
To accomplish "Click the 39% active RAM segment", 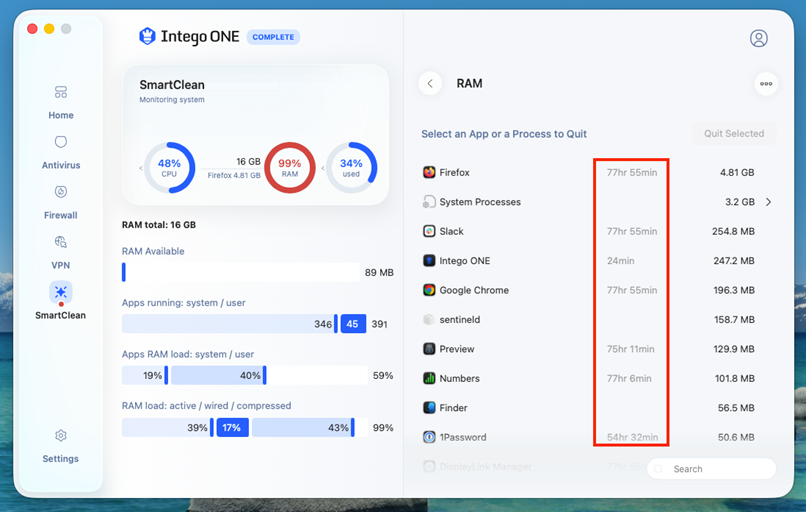I will 167,427.
